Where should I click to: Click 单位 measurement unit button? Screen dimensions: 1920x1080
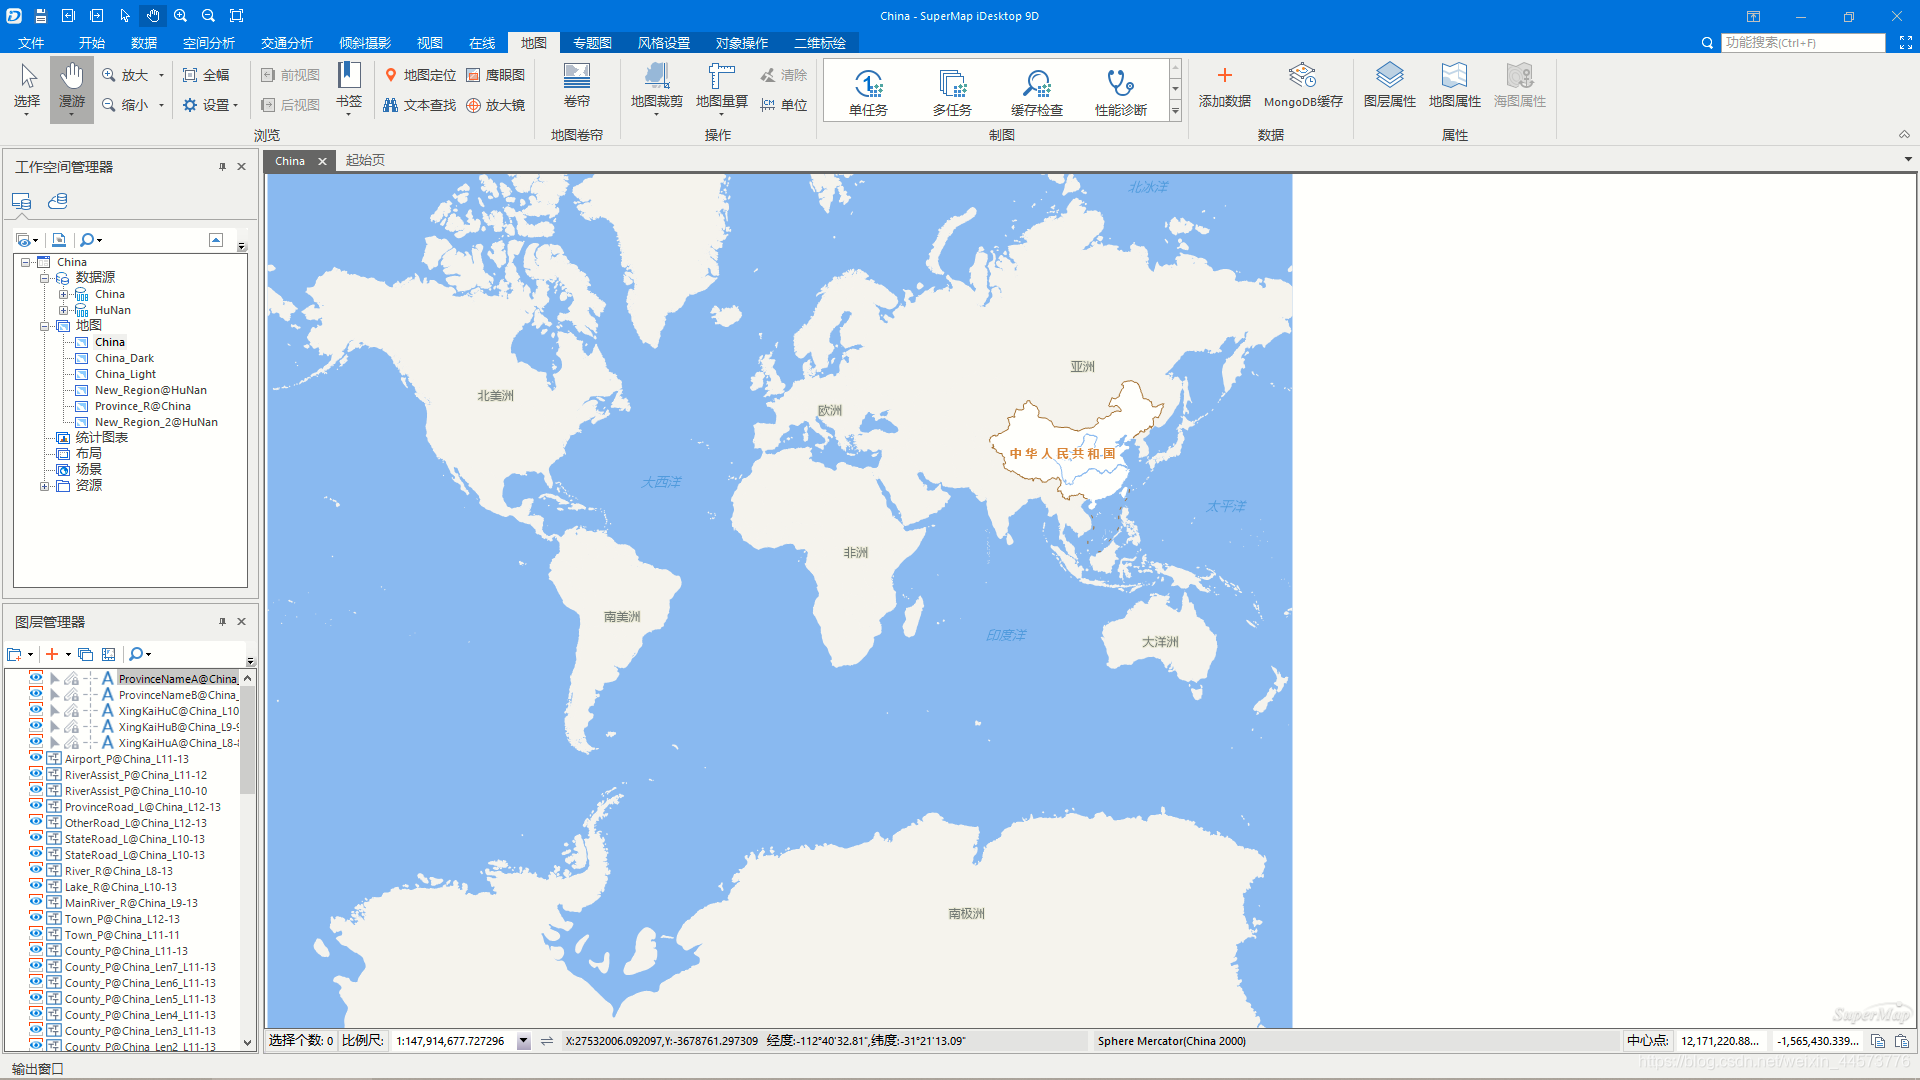point(784,105)
